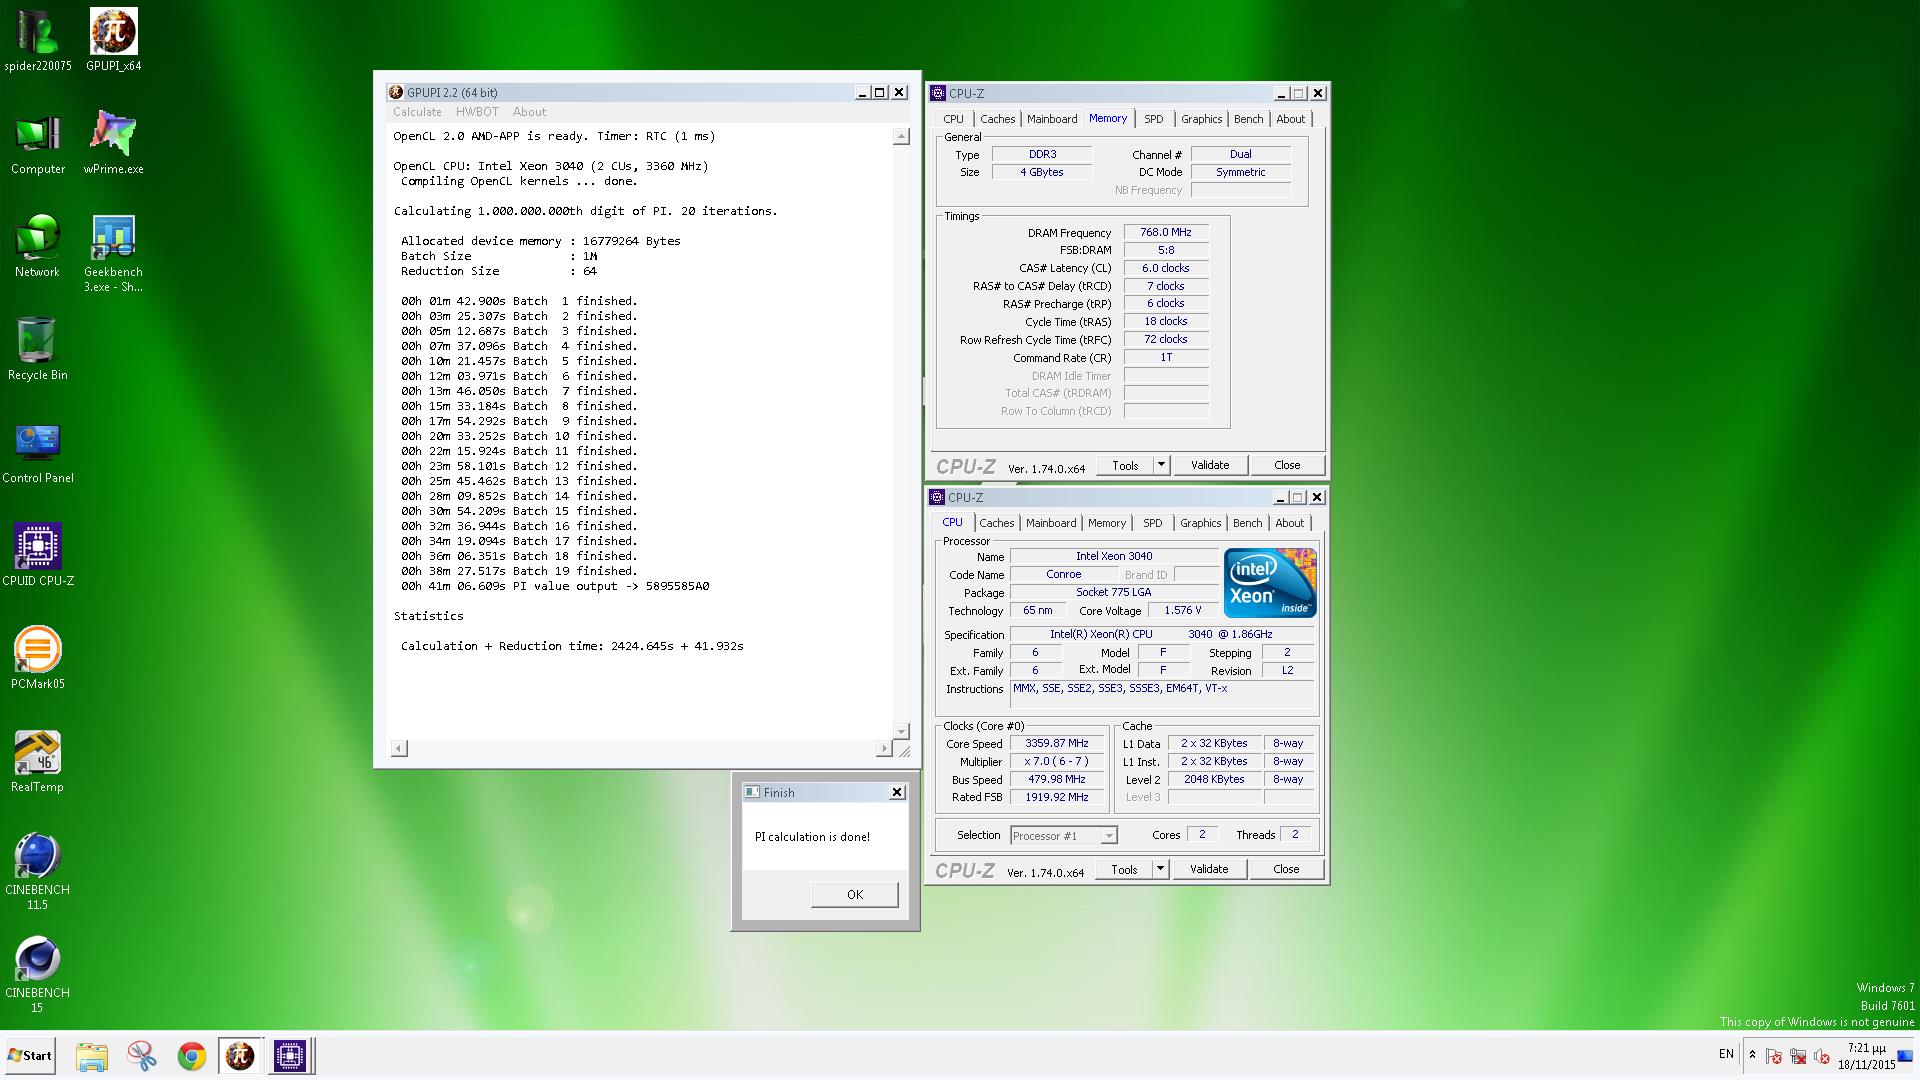Image resolution: width=1920 pixels, height=1080 pixels.
Task: Open the Processor #1 selection dropdown
Action: (x=1063, y=836)
